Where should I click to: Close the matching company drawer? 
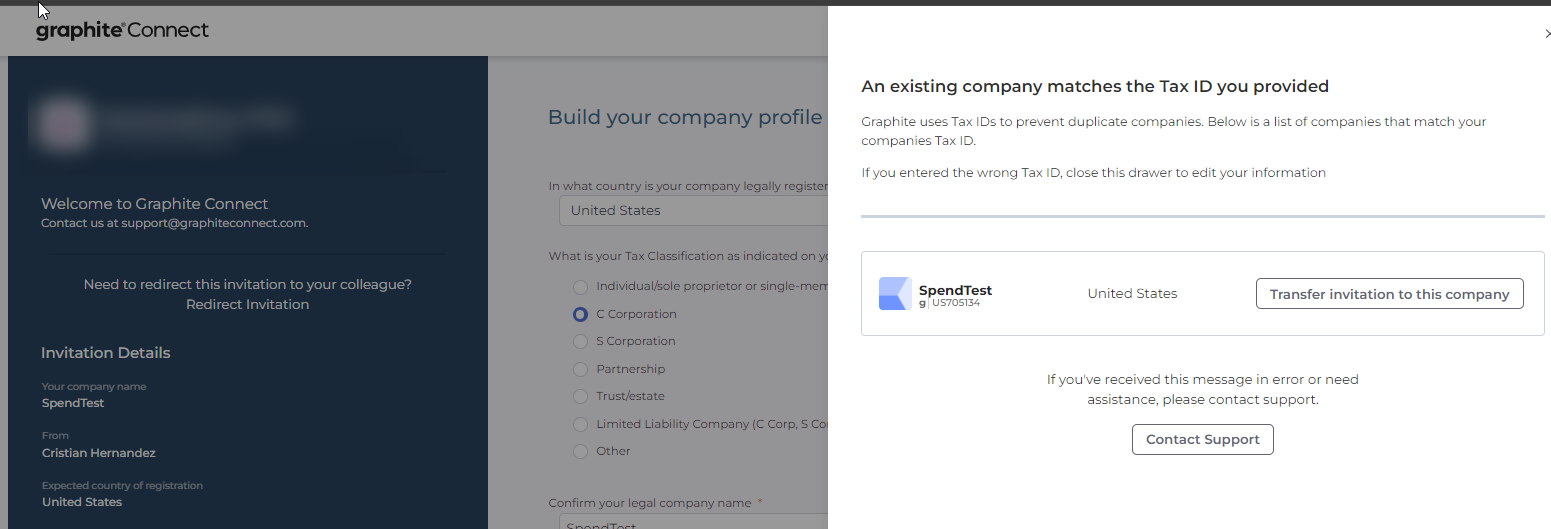[x=1547, y=34]
